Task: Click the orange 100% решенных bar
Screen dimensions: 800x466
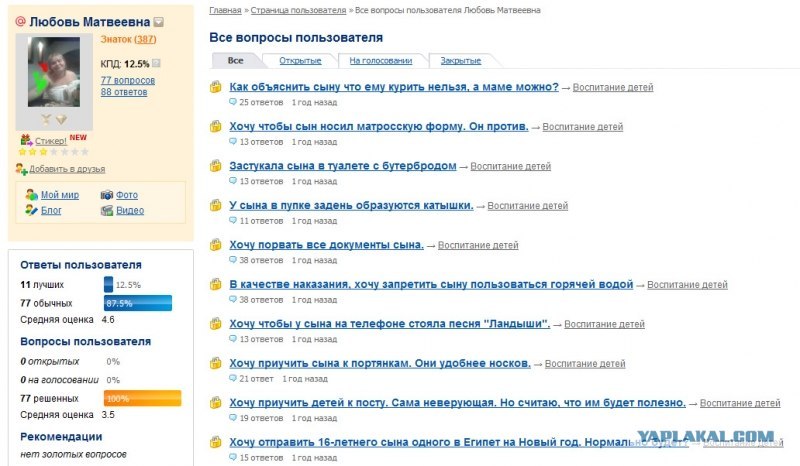Action: click(x=142, y=398)
